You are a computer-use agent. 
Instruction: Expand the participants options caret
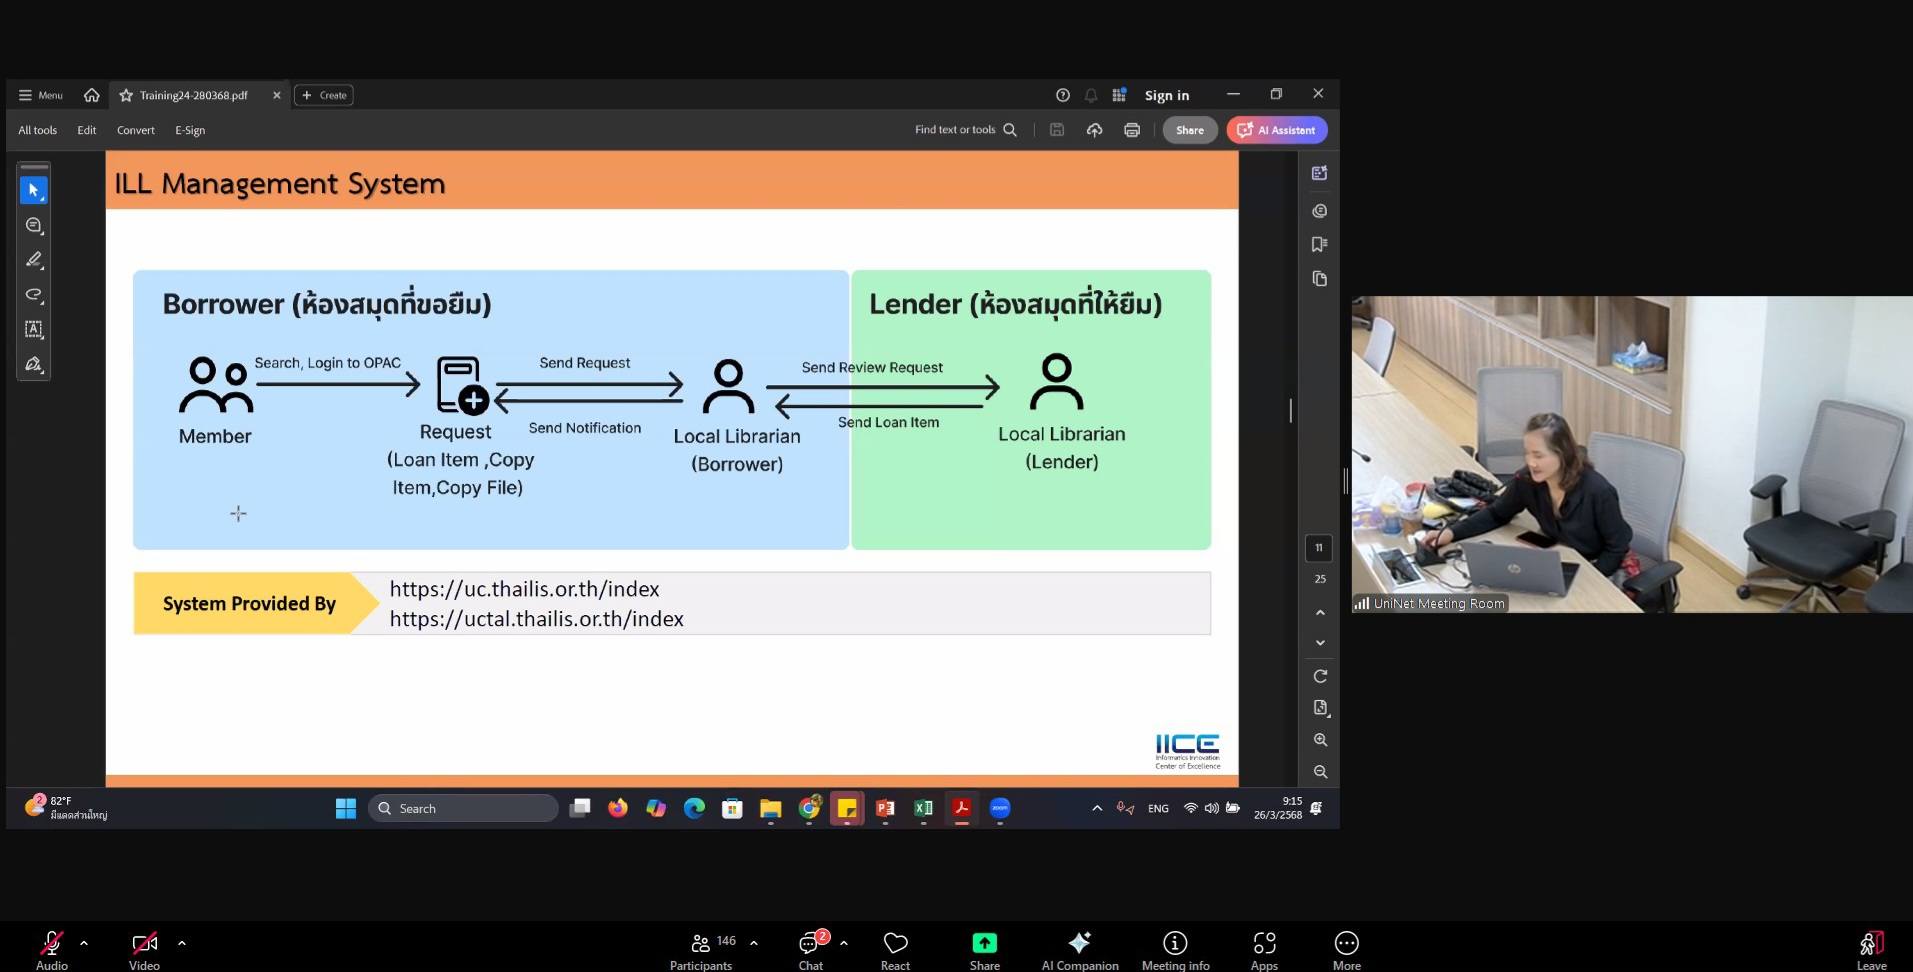point(754,942)
